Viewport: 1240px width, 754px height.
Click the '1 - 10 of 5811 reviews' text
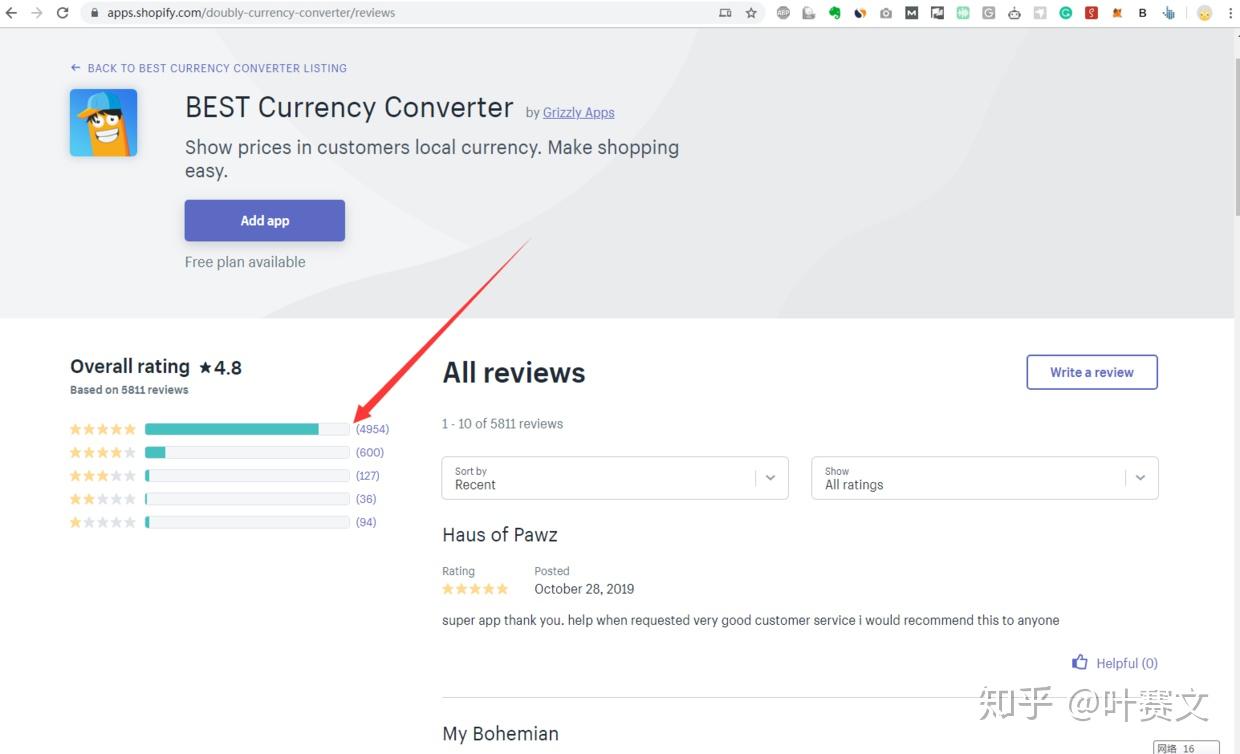pyautogui.click(x=502, y=424)
